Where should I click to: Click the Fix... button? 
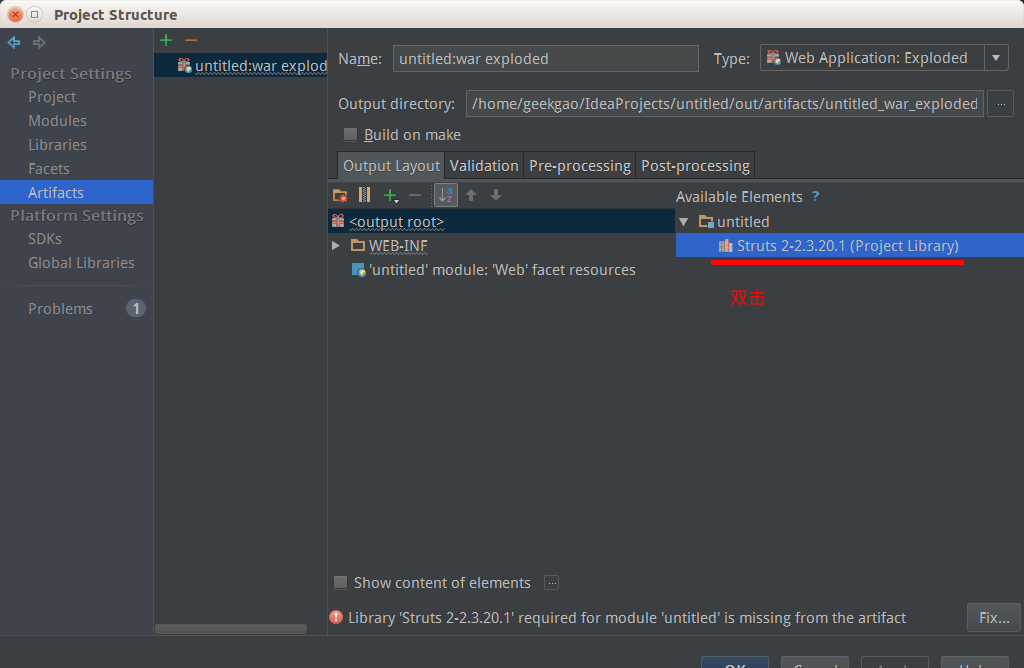pos(994,618)
